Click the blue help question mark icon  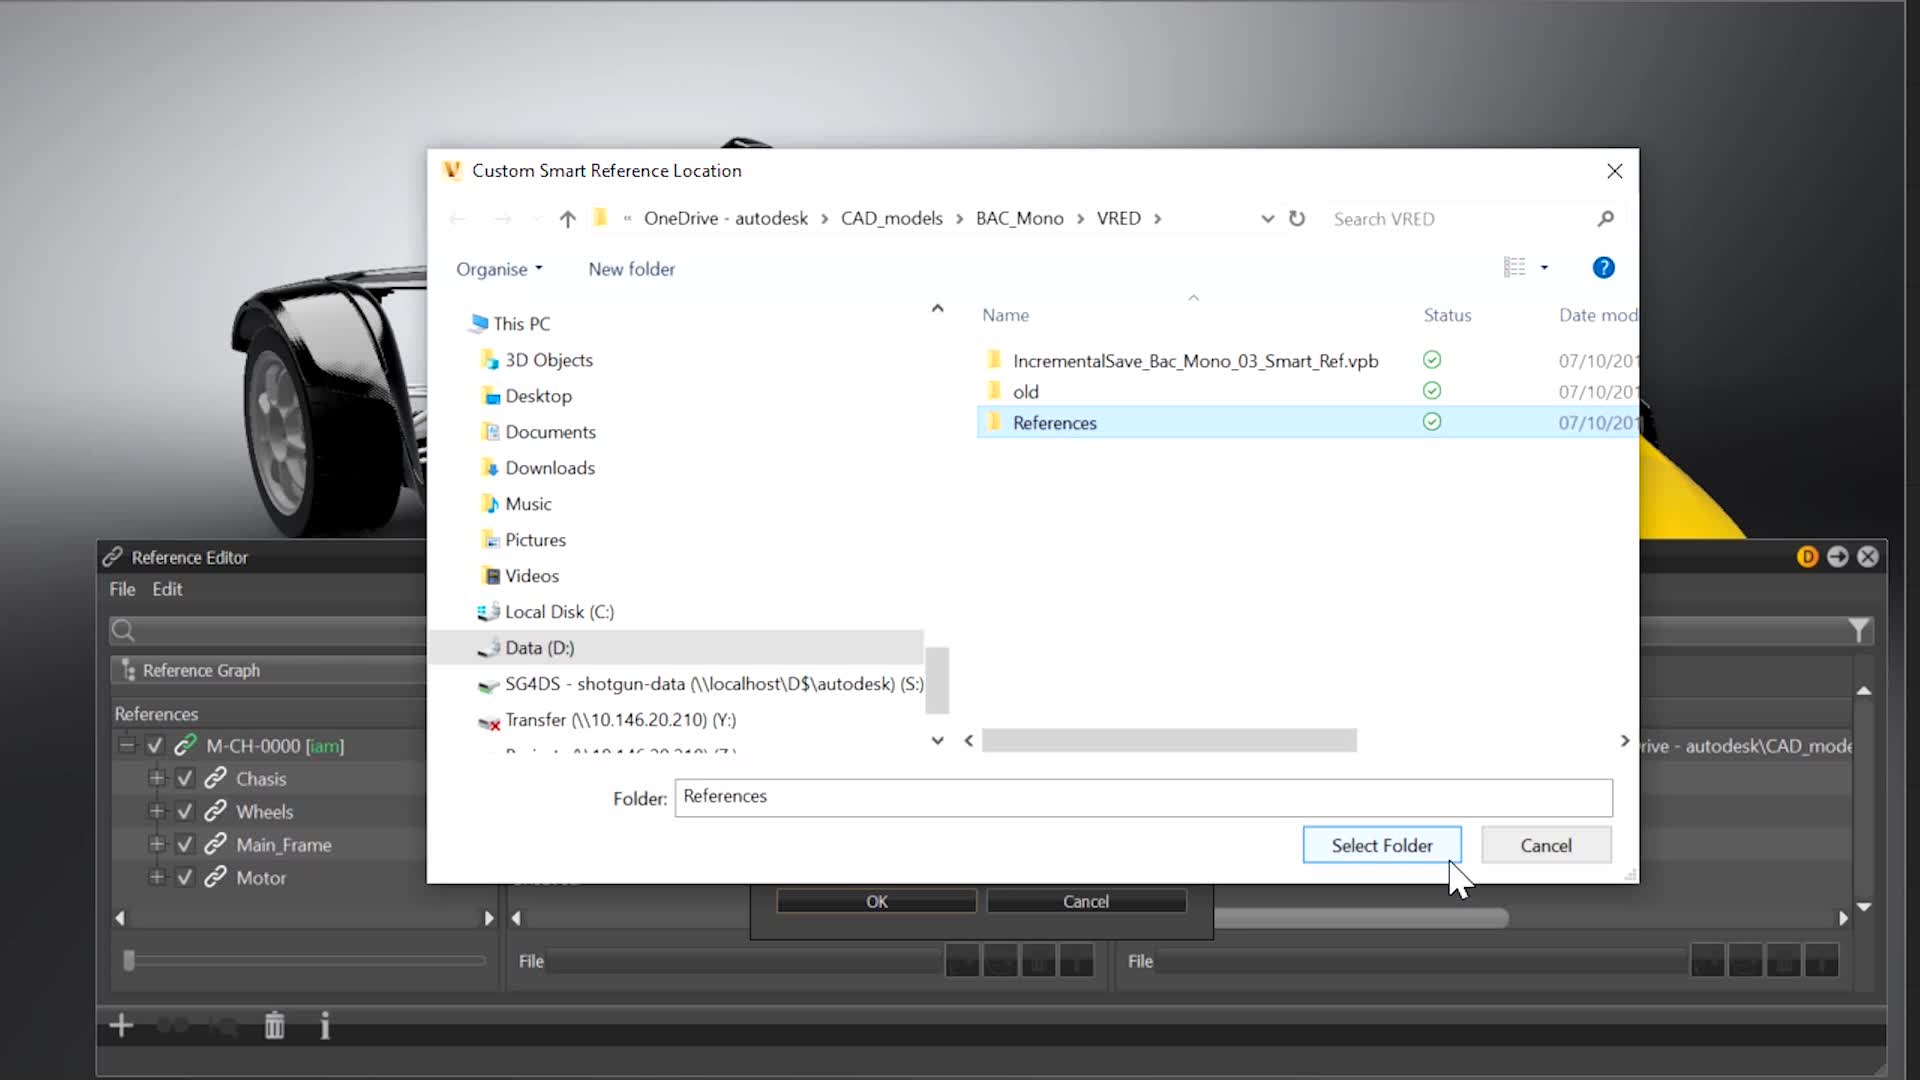pos(1603,268)
